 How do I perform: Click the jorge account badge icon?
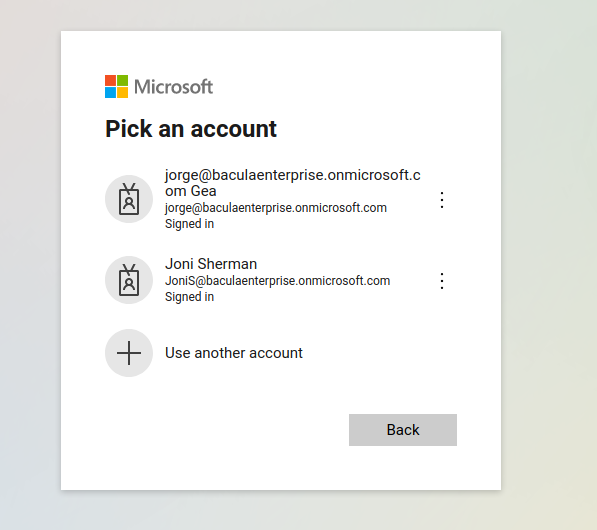point(129,199)
